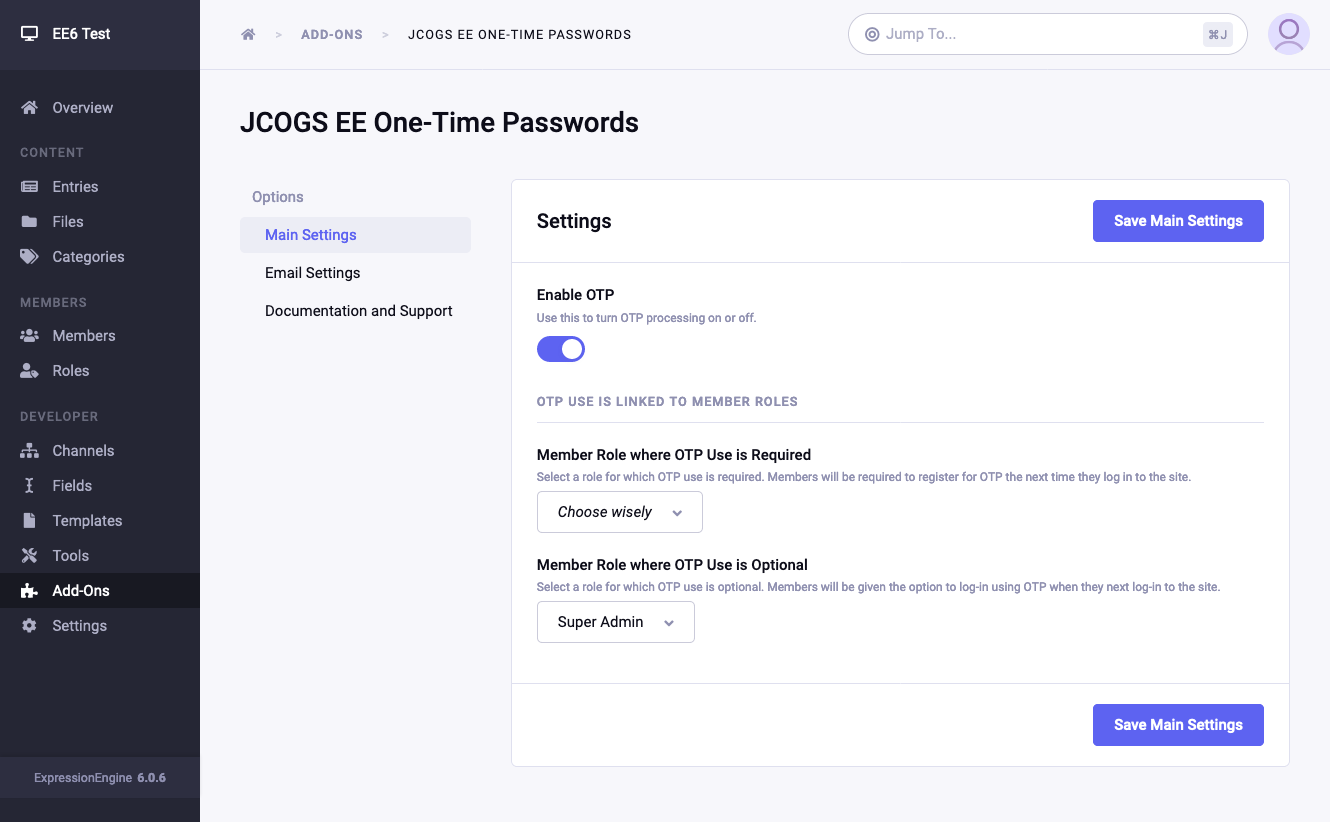
Task: Click the Fields text-cursor icon
Action: coord(29,486)
